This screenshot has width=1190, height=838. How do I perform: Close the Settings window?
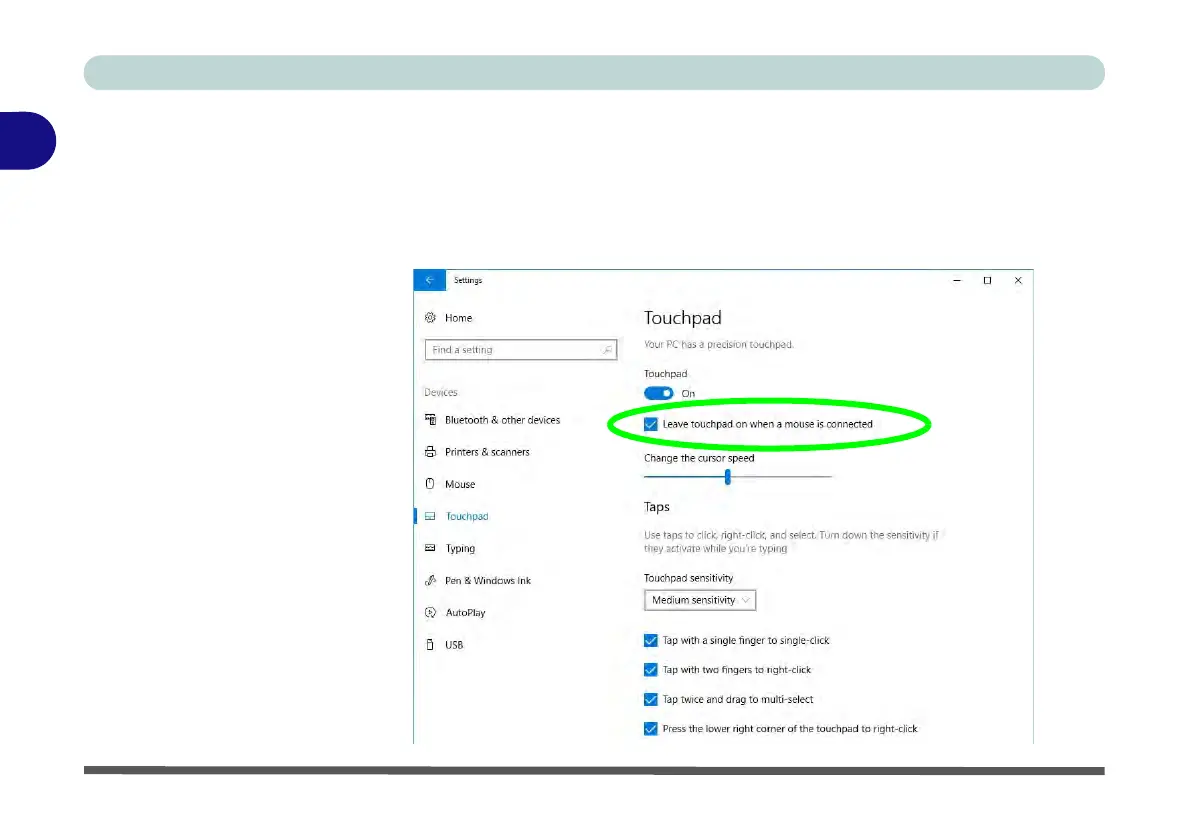pyautogui.click(x=1018, y=280)
